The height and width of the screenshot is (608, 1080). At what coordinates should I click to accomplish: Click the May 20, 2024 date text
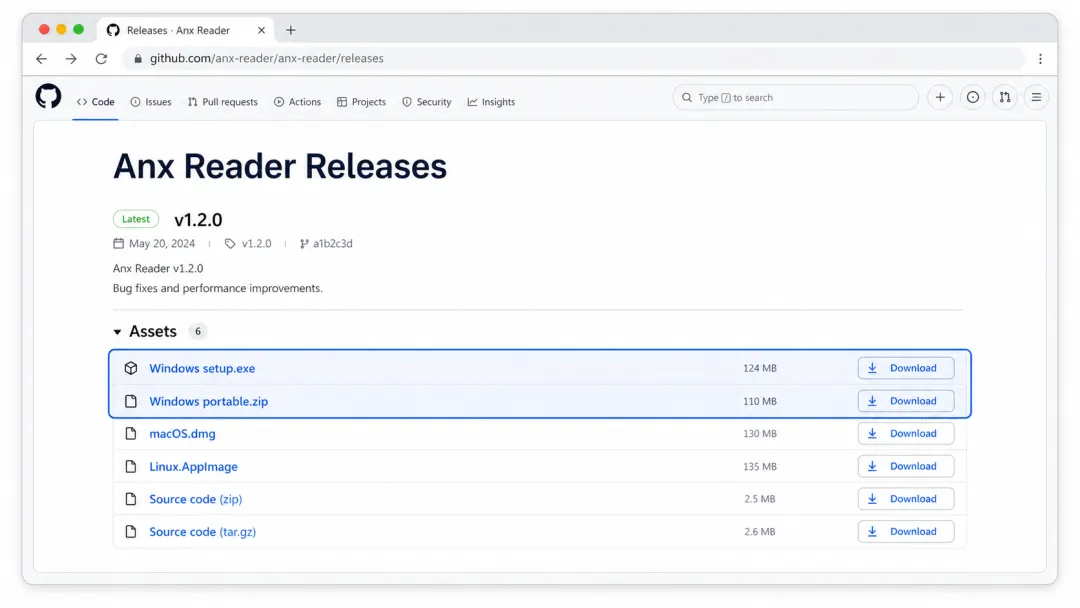(x=162, y=244)
